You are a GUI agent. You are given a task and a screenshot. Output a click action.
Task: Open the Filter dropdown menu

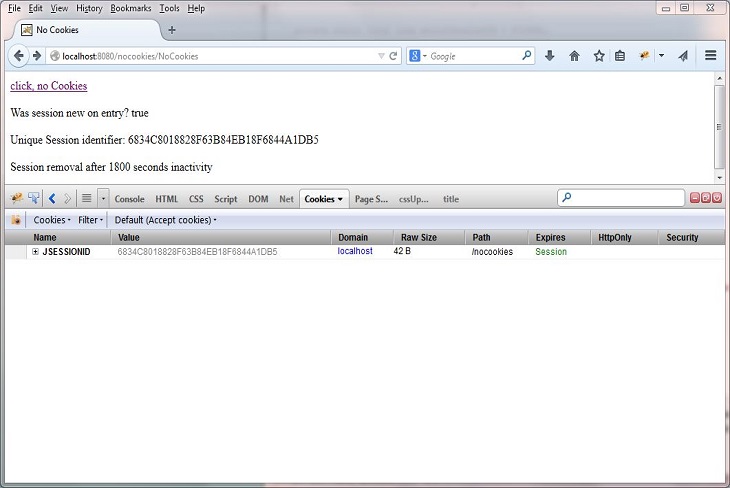click(x=90, y=220)
